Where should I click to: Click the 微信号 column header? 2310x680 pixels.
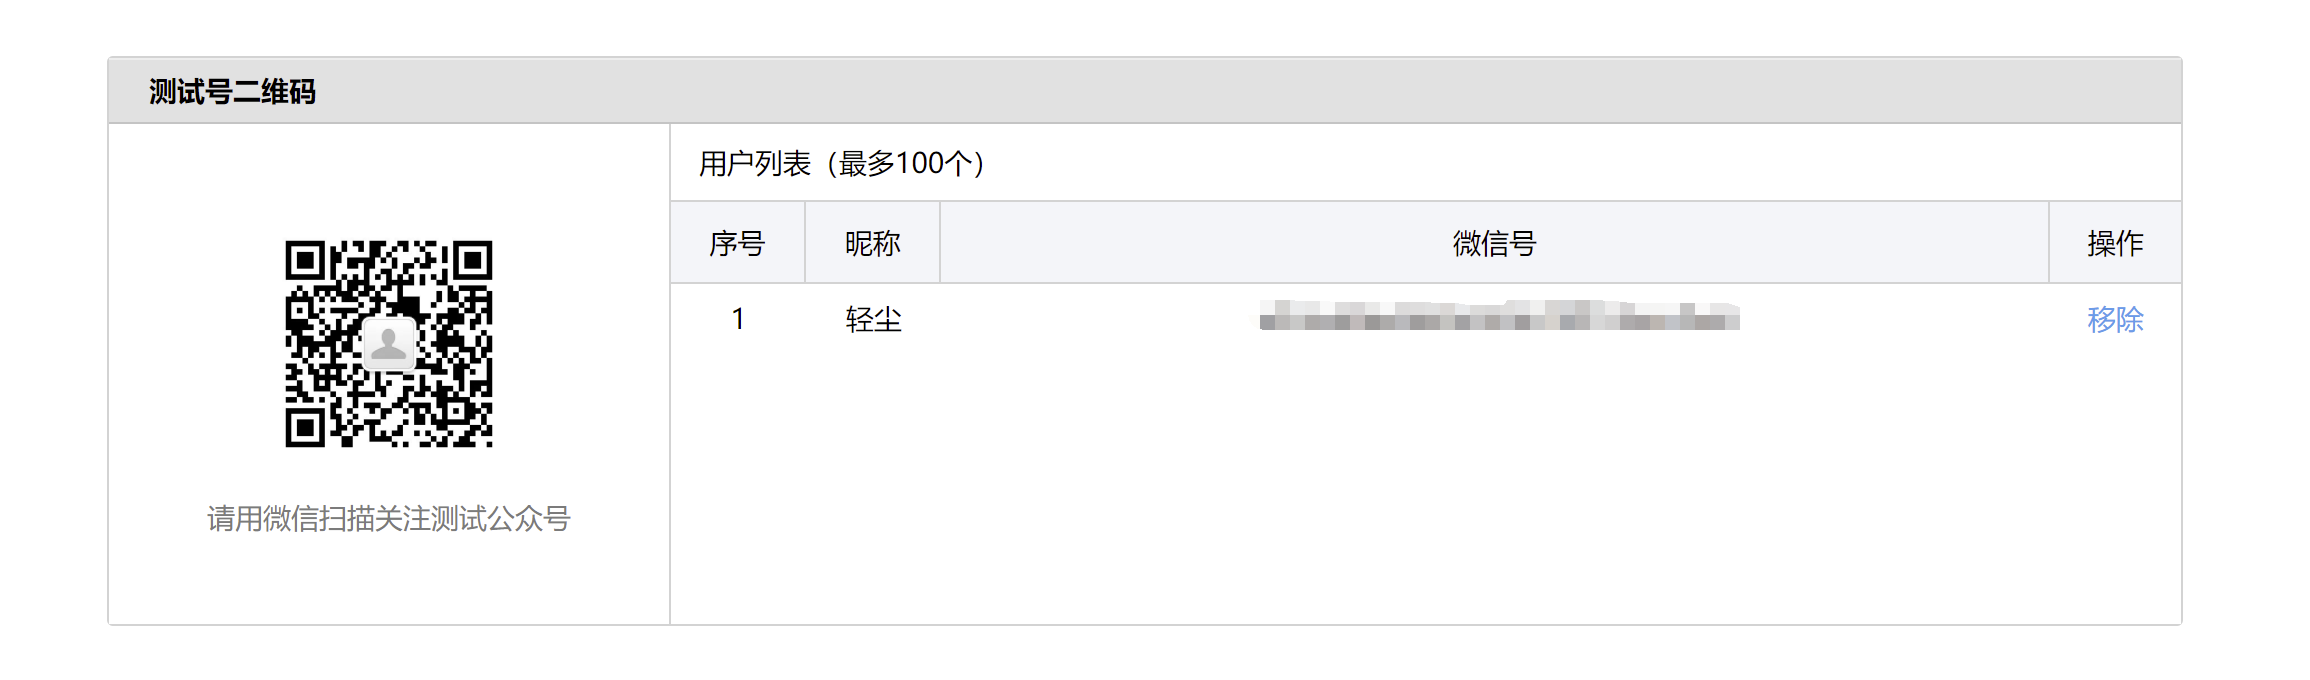tap(1494, 243)
